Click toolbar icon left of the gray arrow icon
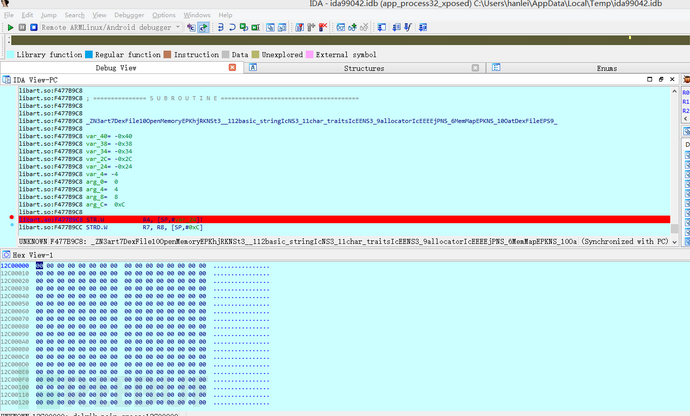The width and height of the screenshot is (690, 416). (x=300, y=27)
